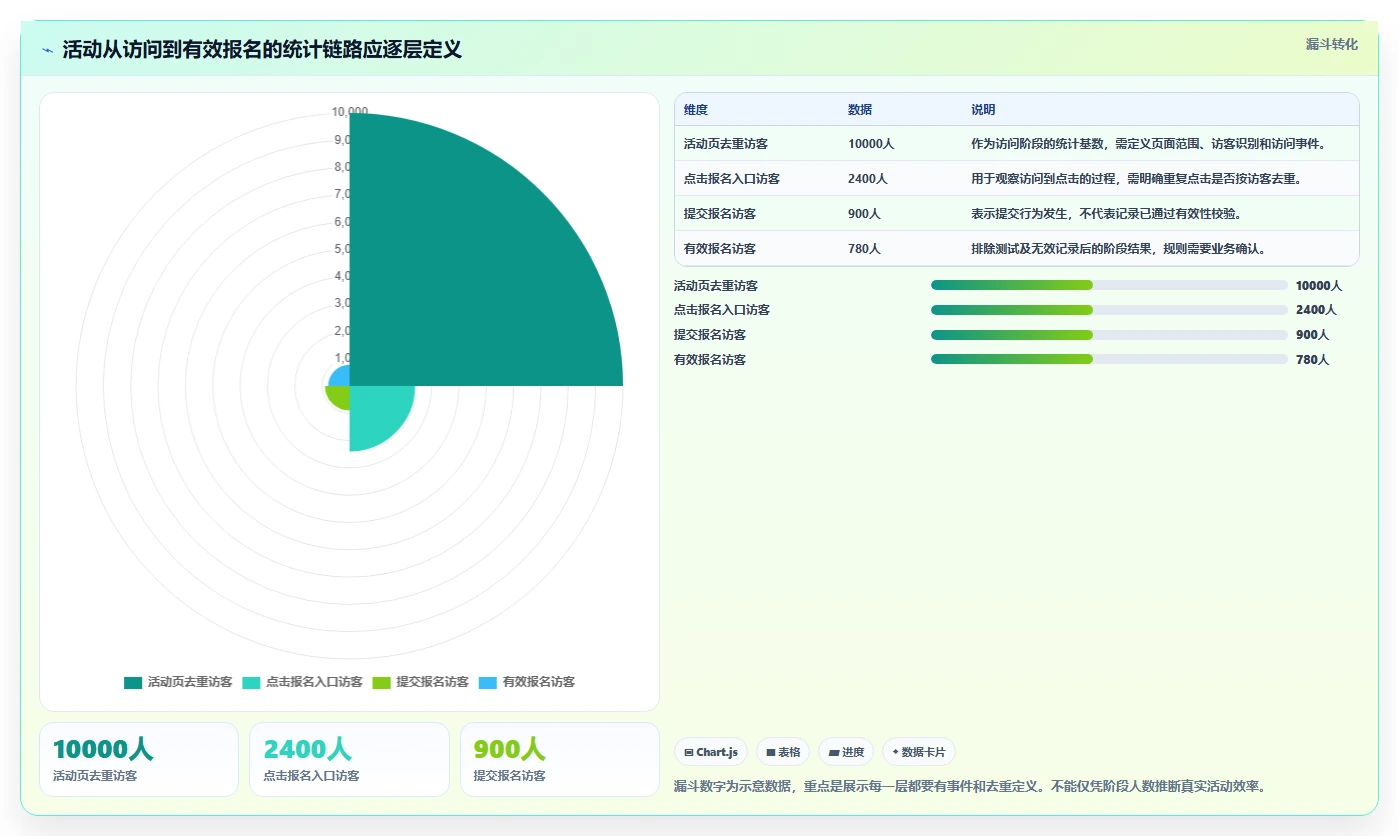
Task: Click the 数据 column header
Action: click(860, 110)
